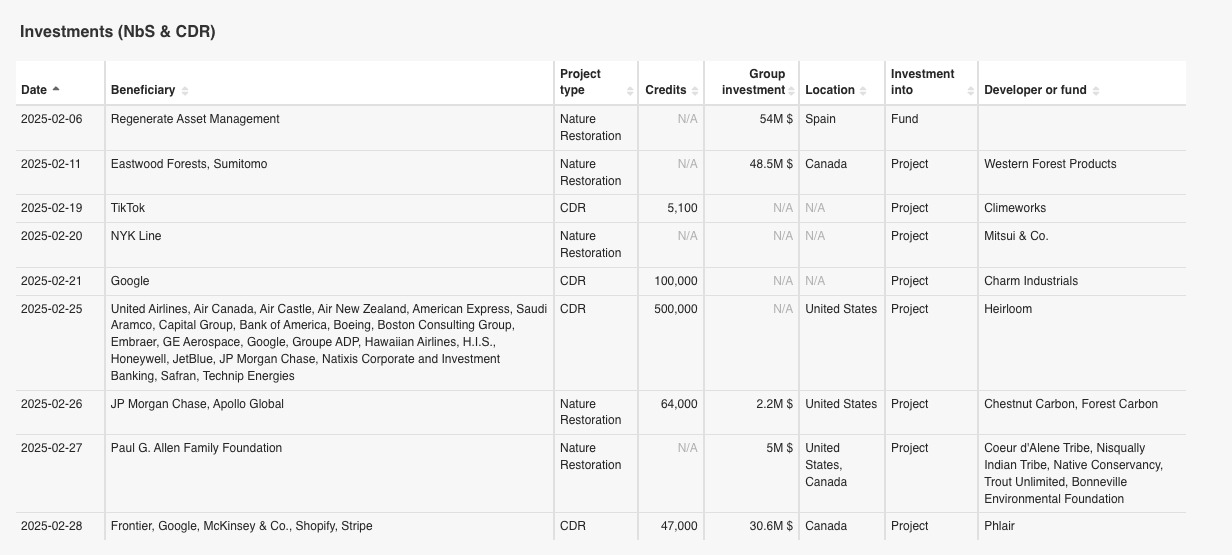Image resolution: width=1232 pixels, height=555 pixels.
Task: Click the Charm Industrials developer cell
Action: (1031, 281)
